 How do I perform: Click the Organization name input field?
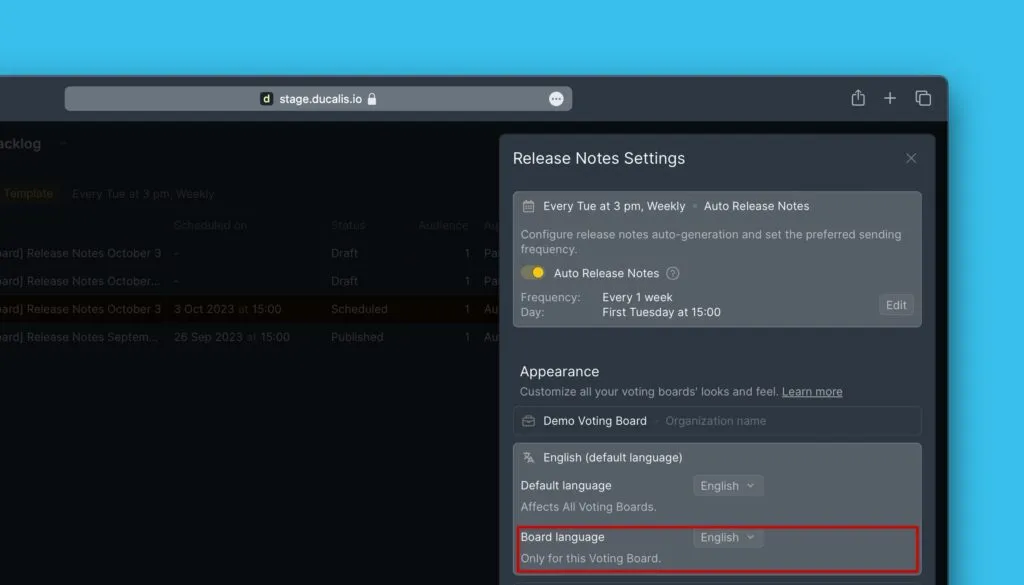(x=780, y=421)
